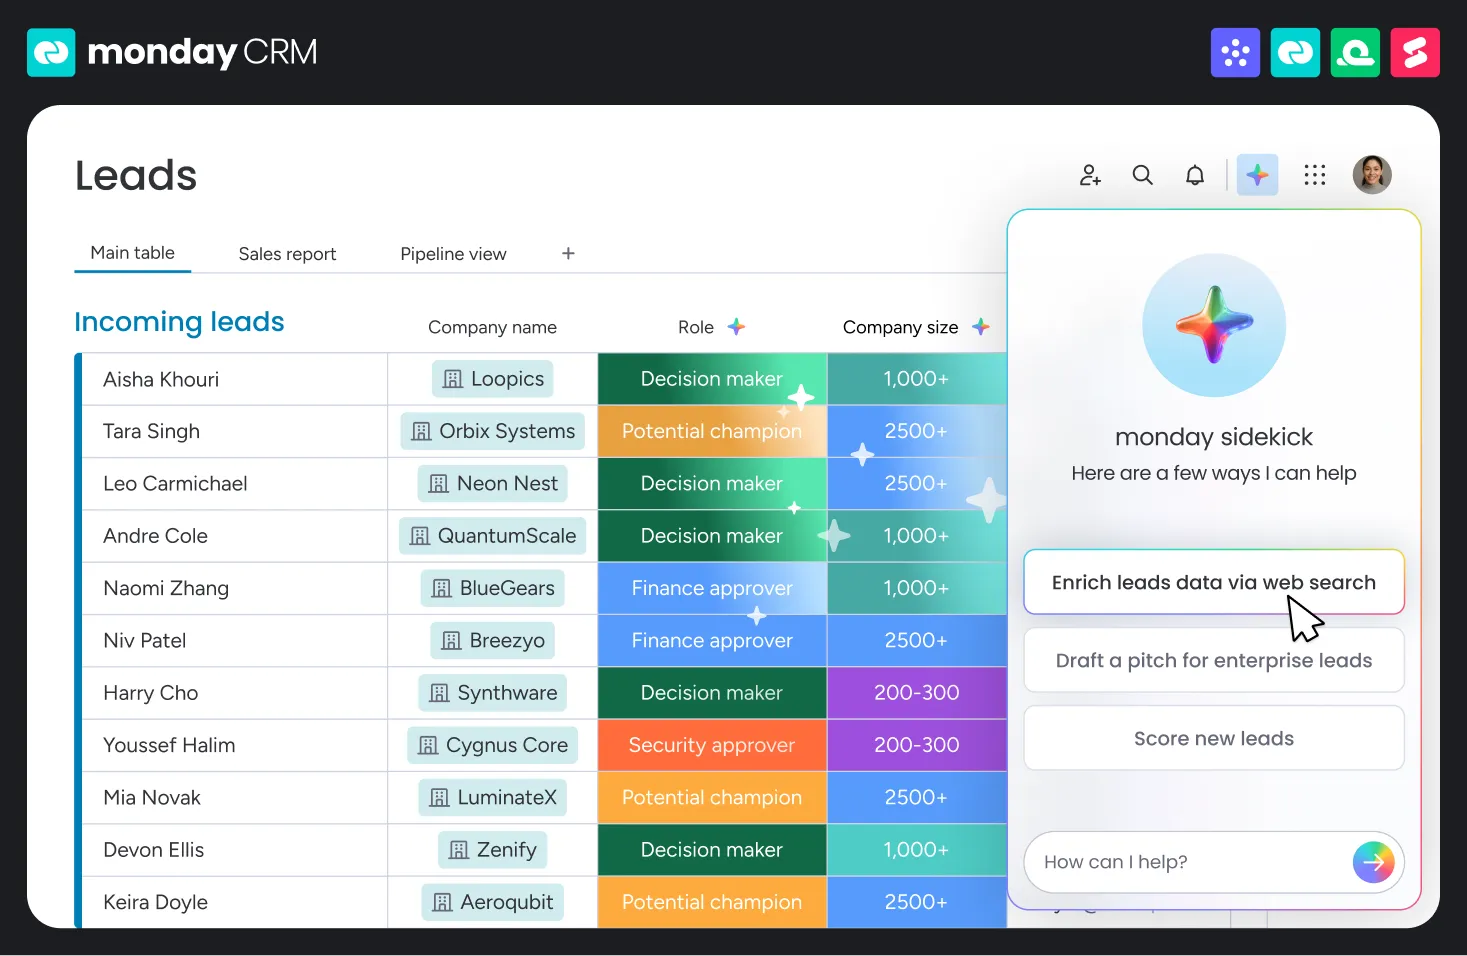This screenshot has height=956, width=1467.
Task: Open Harry Cho's Decision maker role cell
Action: click(712, 693)
